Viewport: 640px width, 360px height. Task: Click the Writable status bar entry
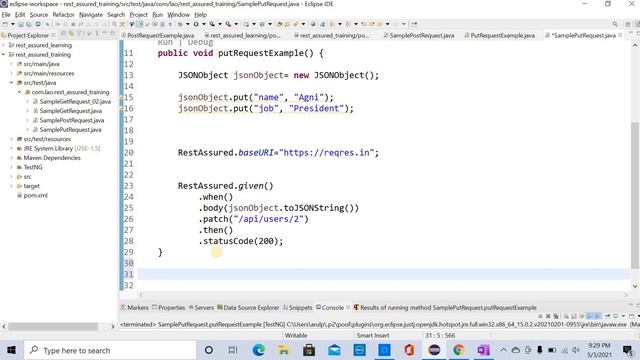click(x=296, y=335)
